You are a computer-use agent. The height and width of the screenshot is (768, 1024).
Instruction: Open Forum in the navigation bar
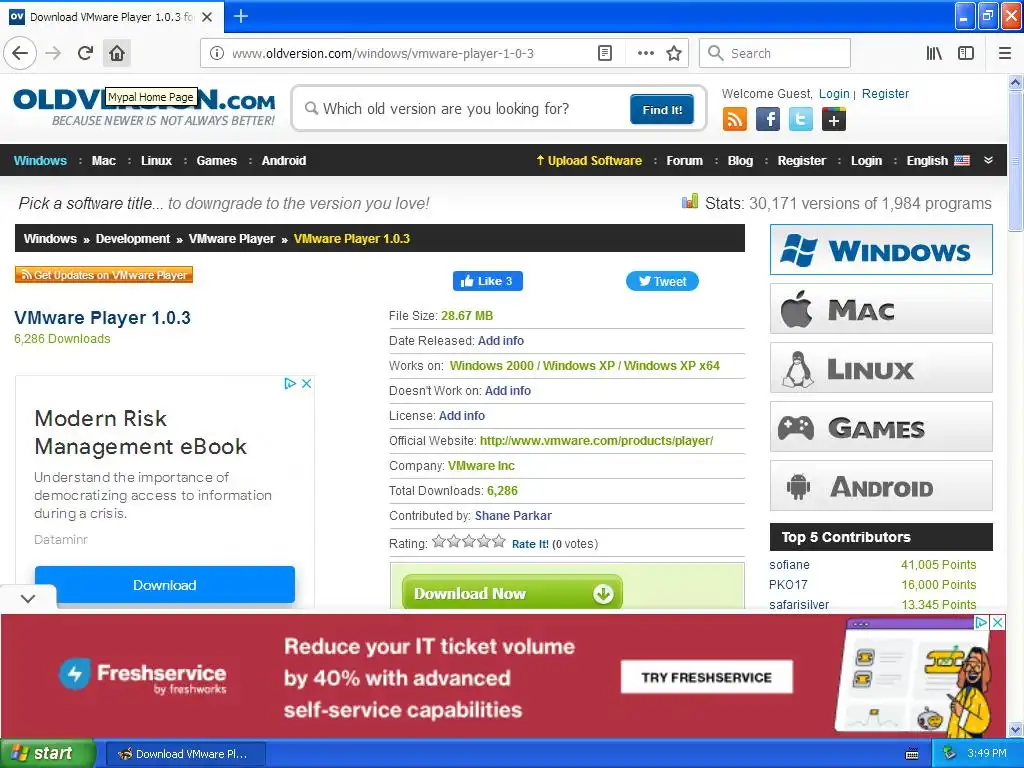pyautogui.click(x=684, y=161)
